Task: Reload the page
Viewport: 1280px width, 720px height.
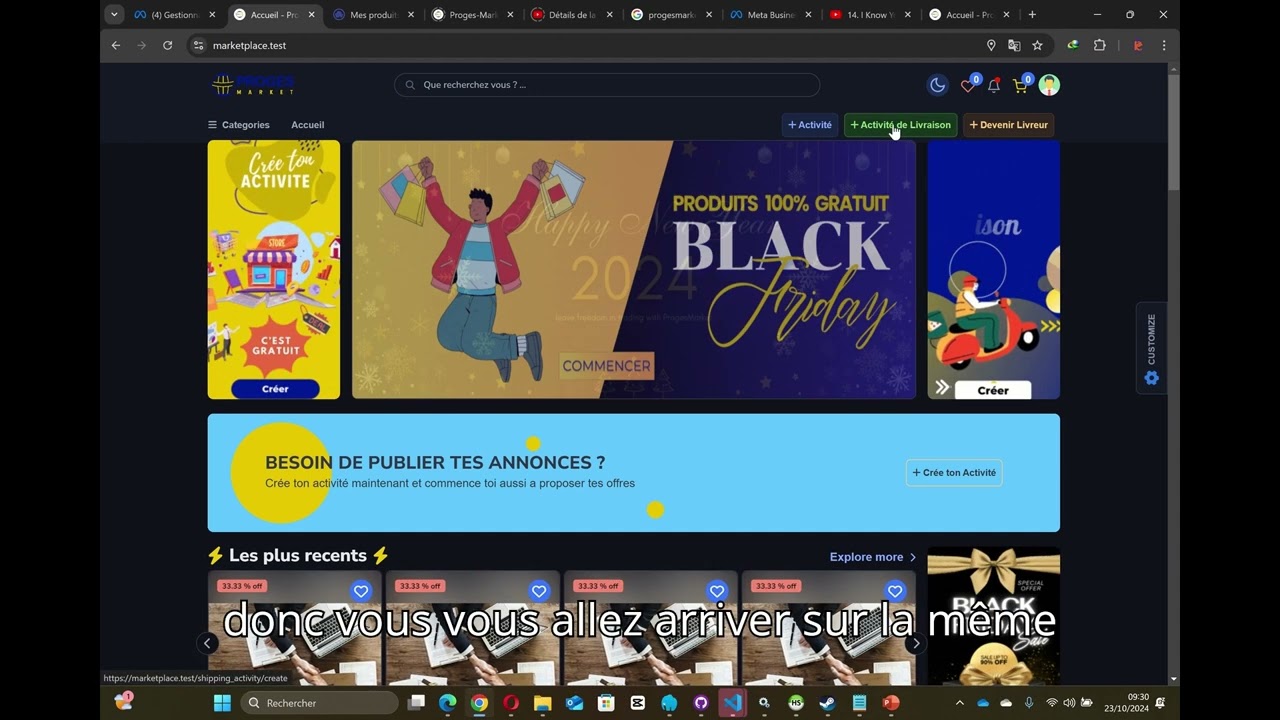Action: 168,45
